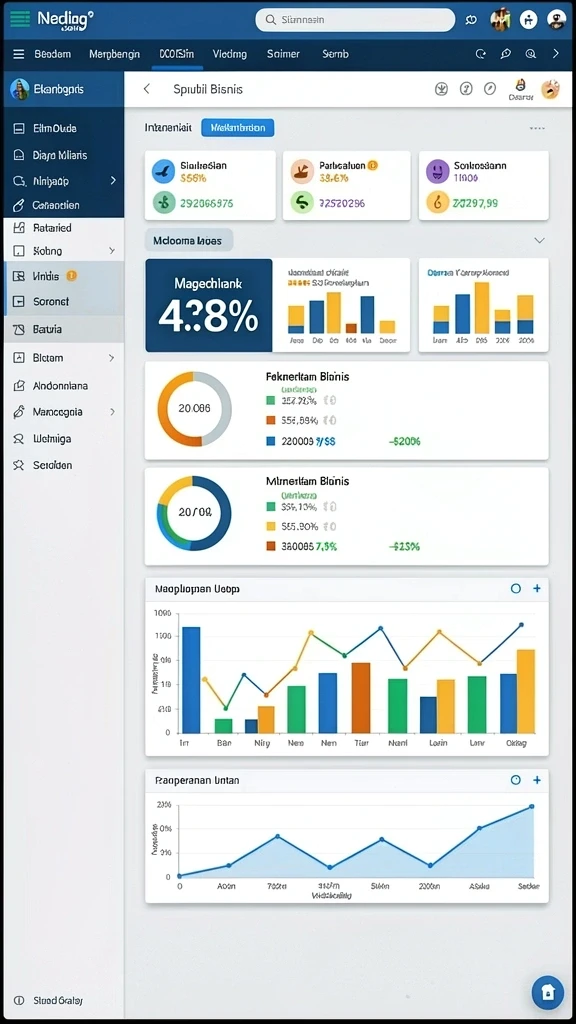Viewport: 576px width, 1024px height.
Task: Click the plus icon in Maoplopnan Ueop panel
Action: pyautogui.click(x=537, y=588)
